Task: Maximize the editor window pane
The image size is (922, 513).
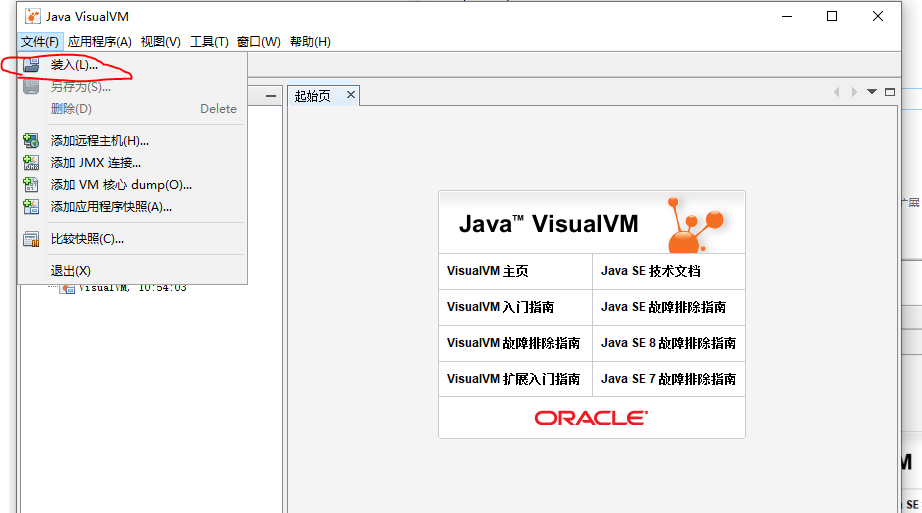Action: [890, 92]
